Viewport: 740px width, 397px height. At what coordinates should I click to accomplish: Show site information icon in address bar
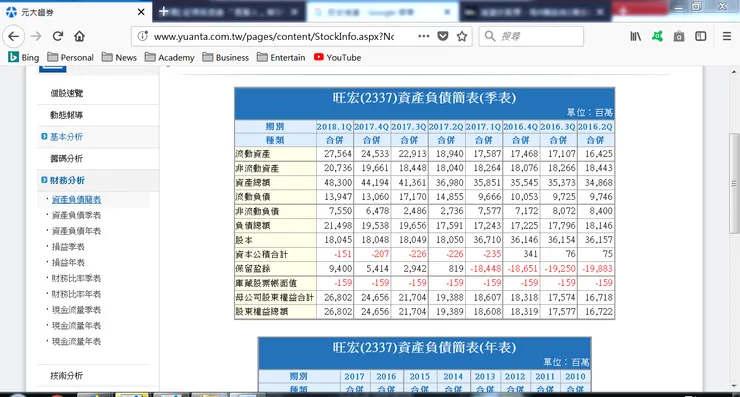[x=143, y=36]
